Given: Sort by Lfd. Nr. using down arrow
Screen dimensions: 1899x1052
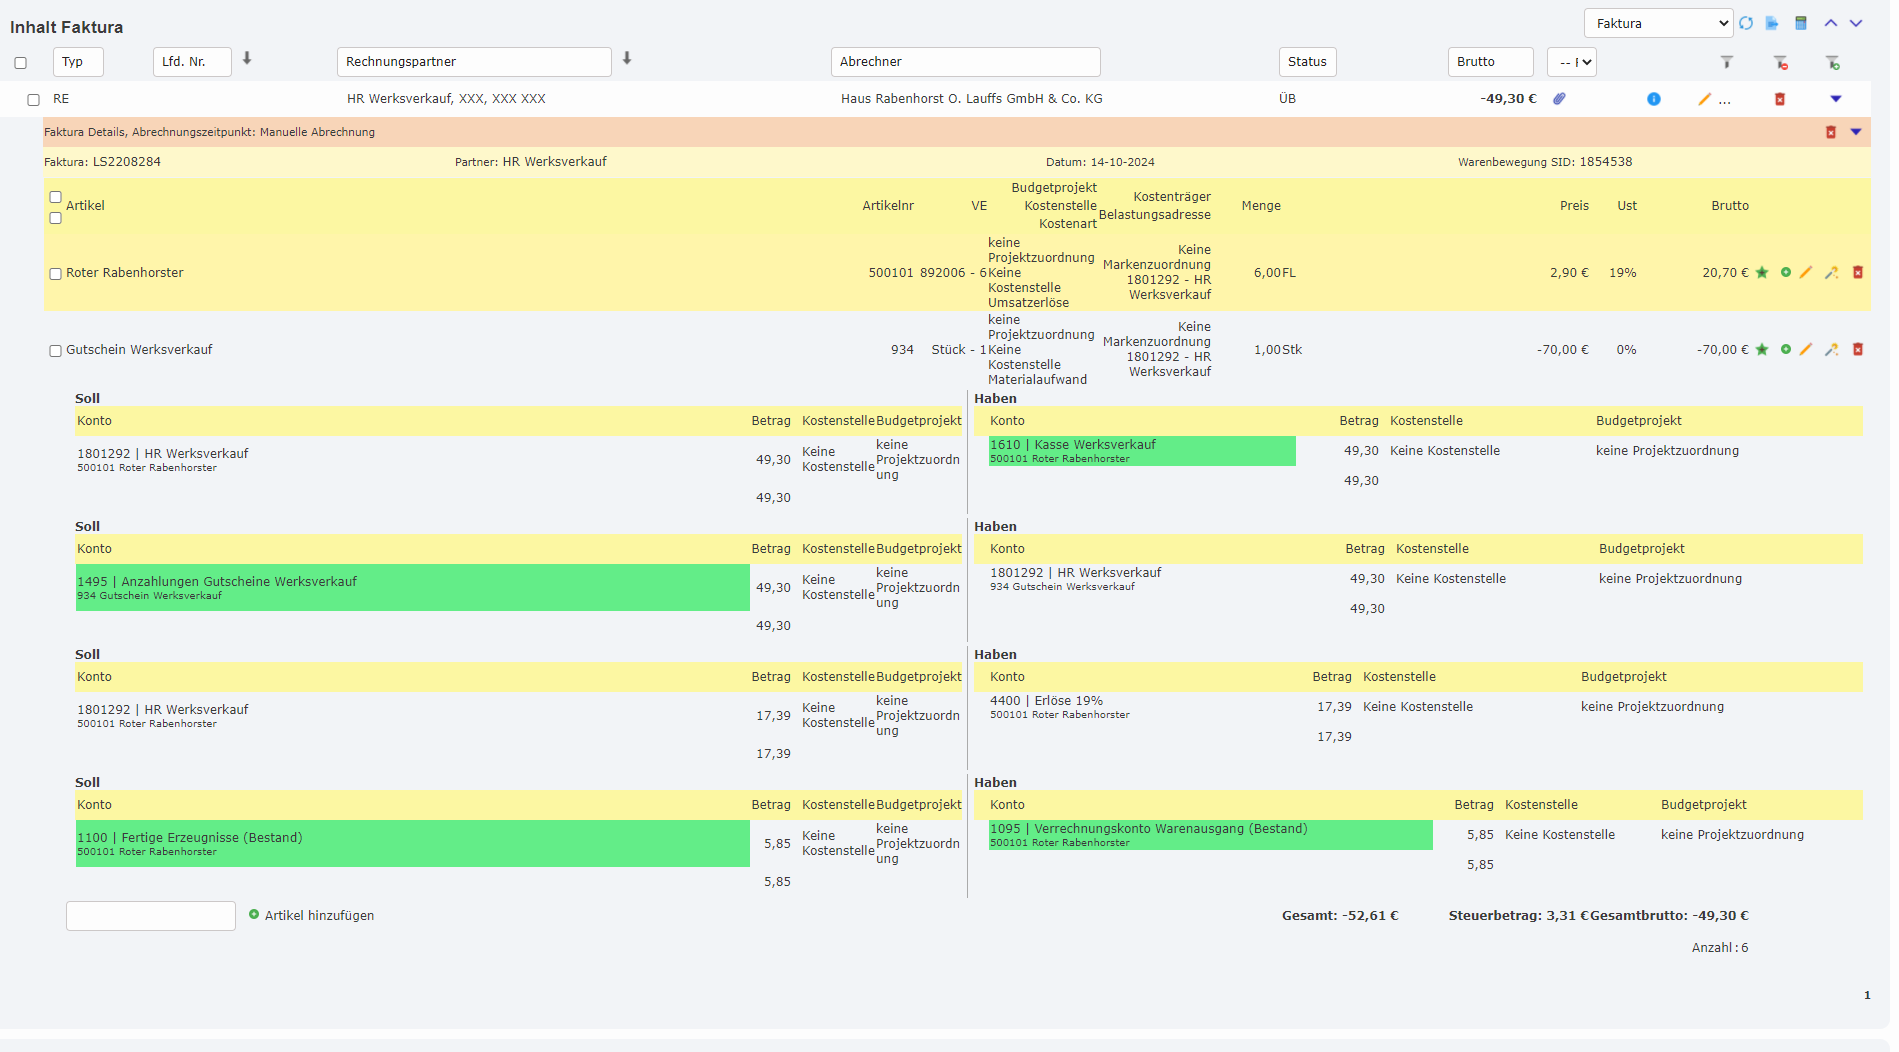Looking at the screenshot, I should click(x=247, y=59).
